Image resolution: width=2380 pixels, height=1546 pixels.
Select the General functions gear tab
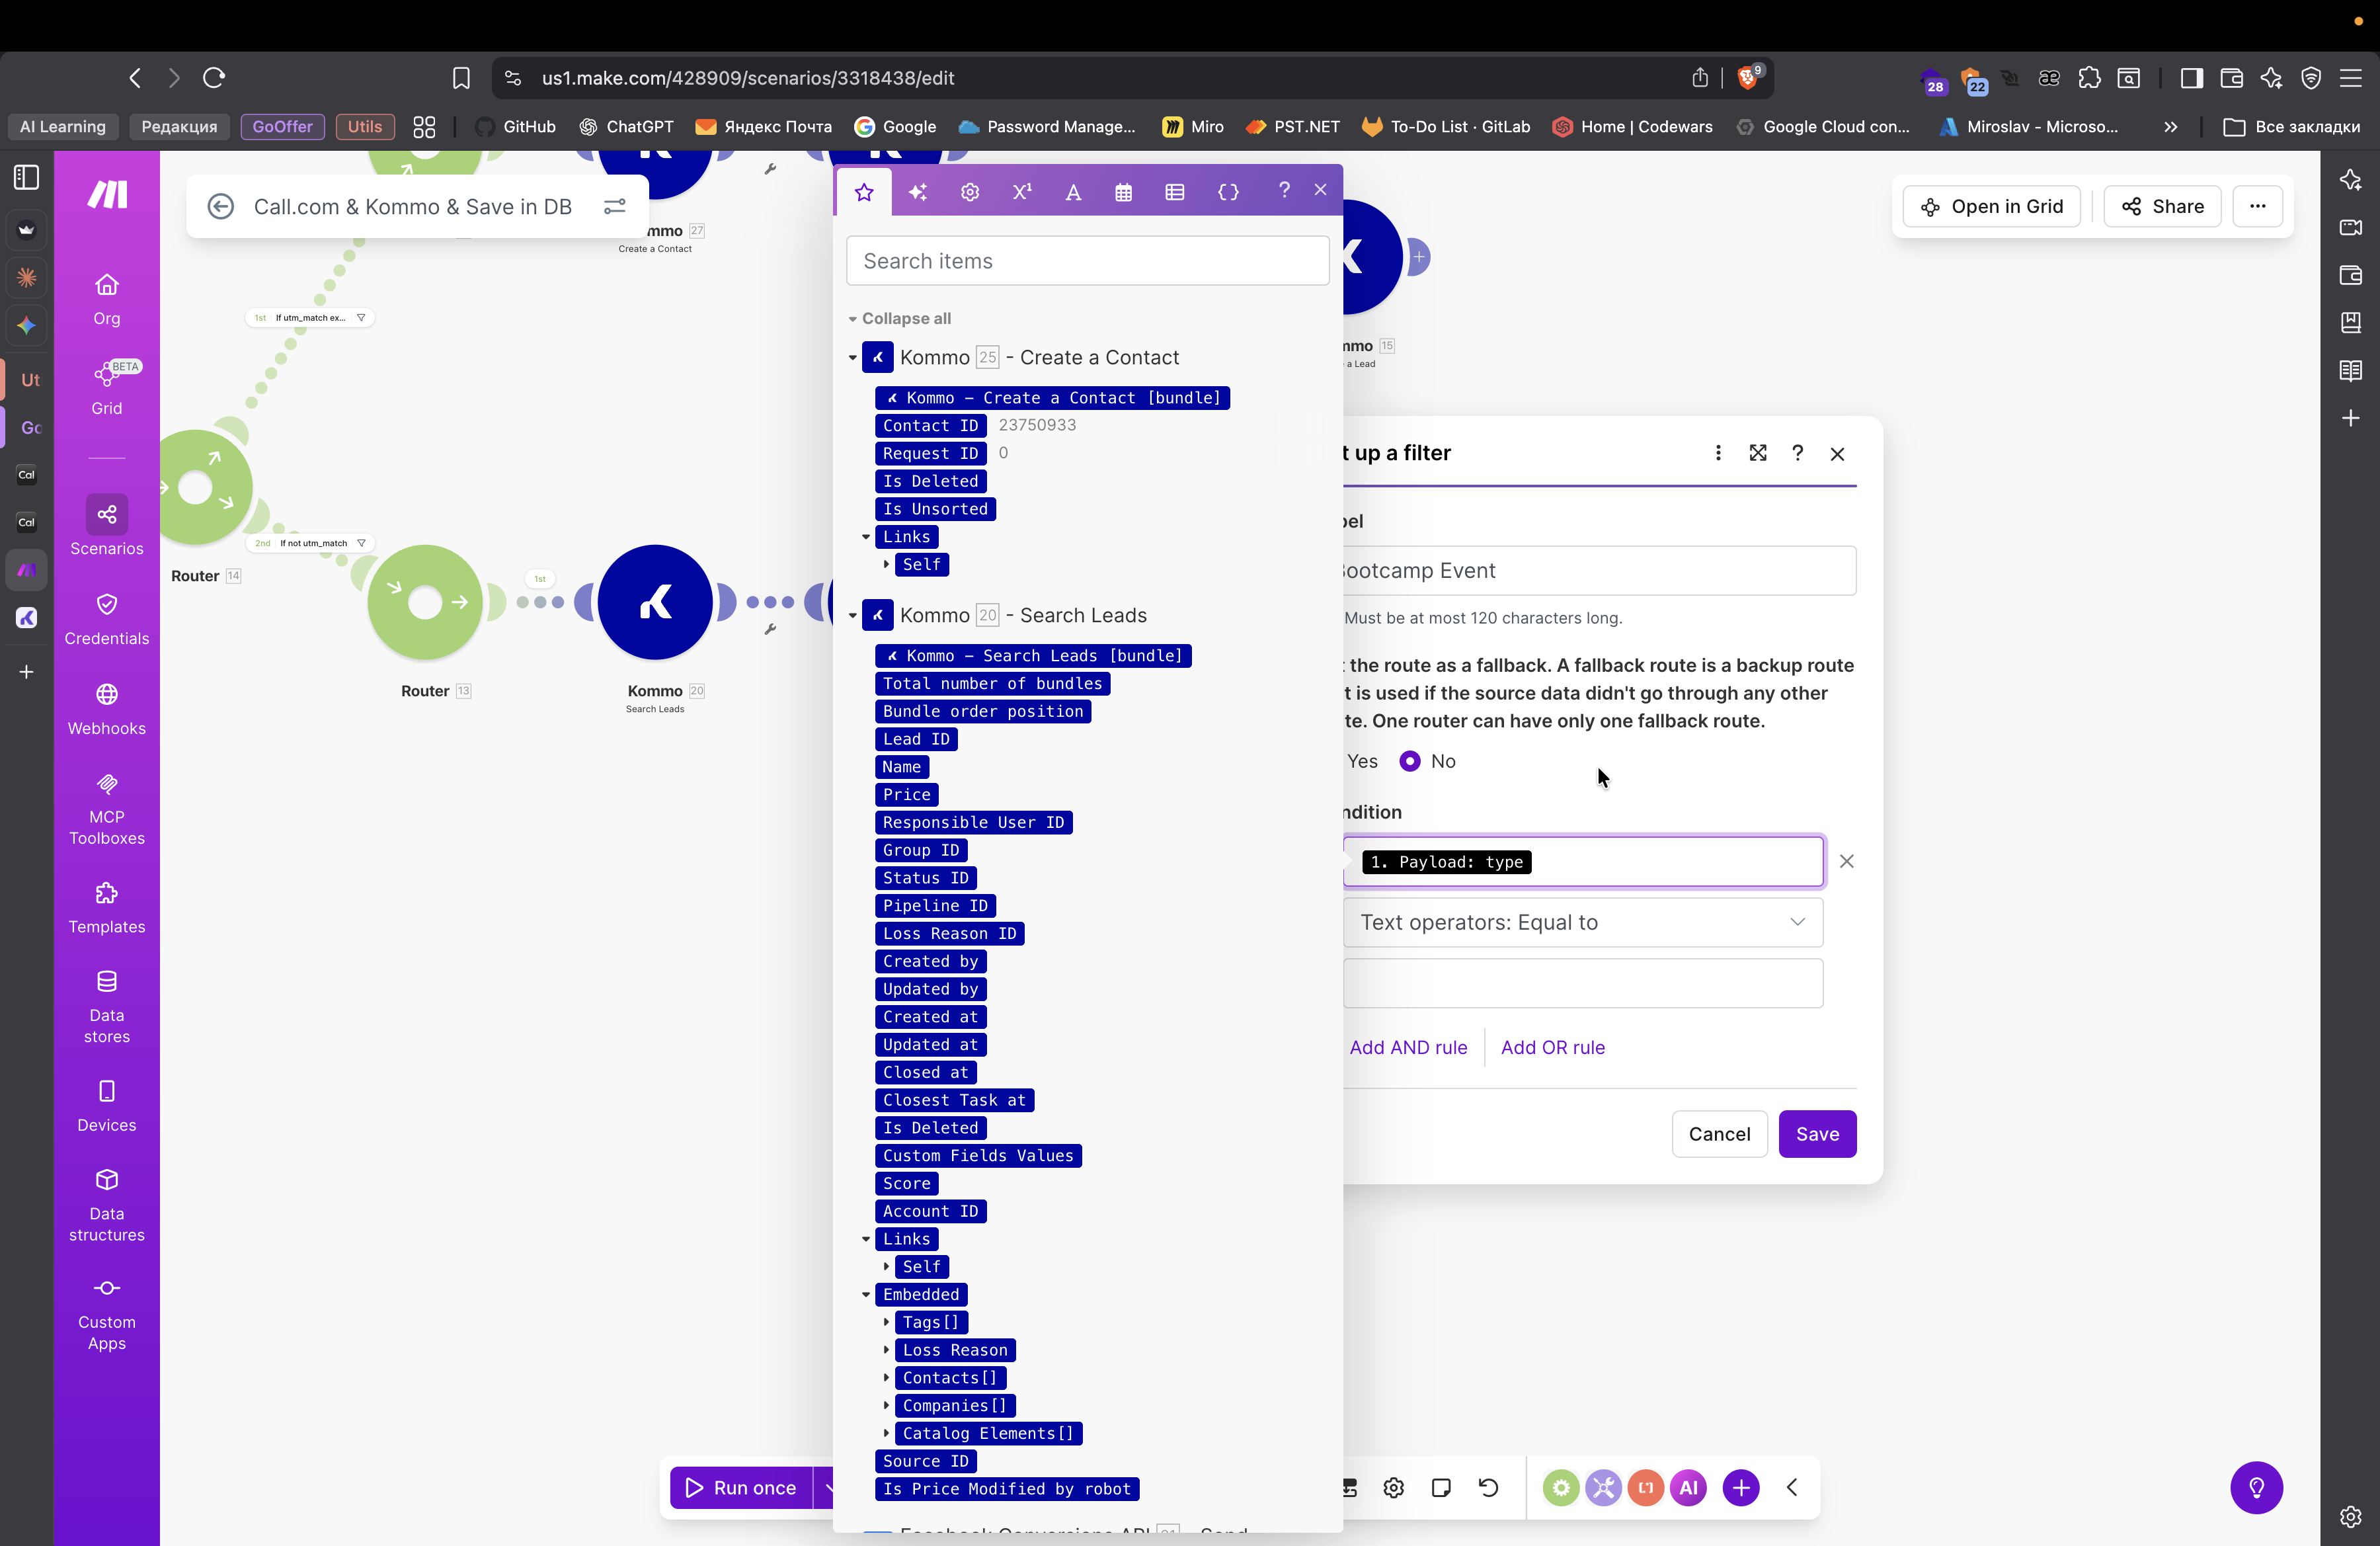pyautogui.click(x=969, y=192)
